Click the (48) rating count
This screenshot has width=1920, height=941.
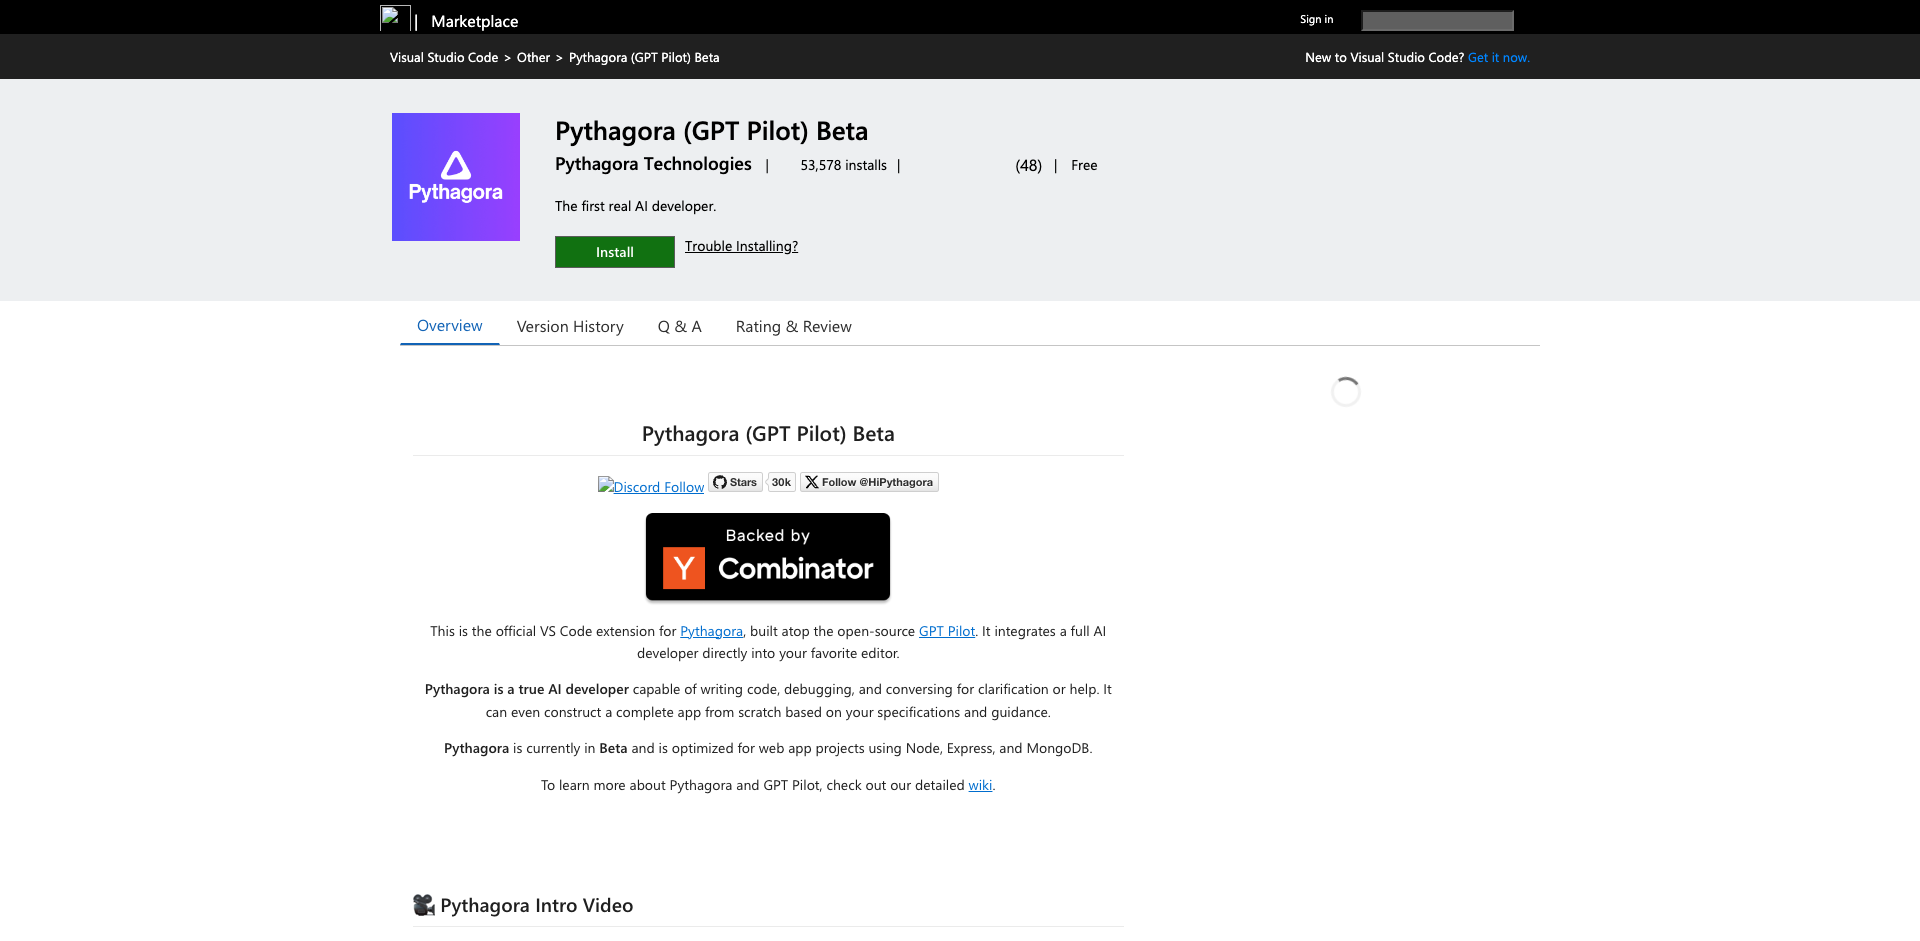pyautogui.click(x=1028, y=166)
